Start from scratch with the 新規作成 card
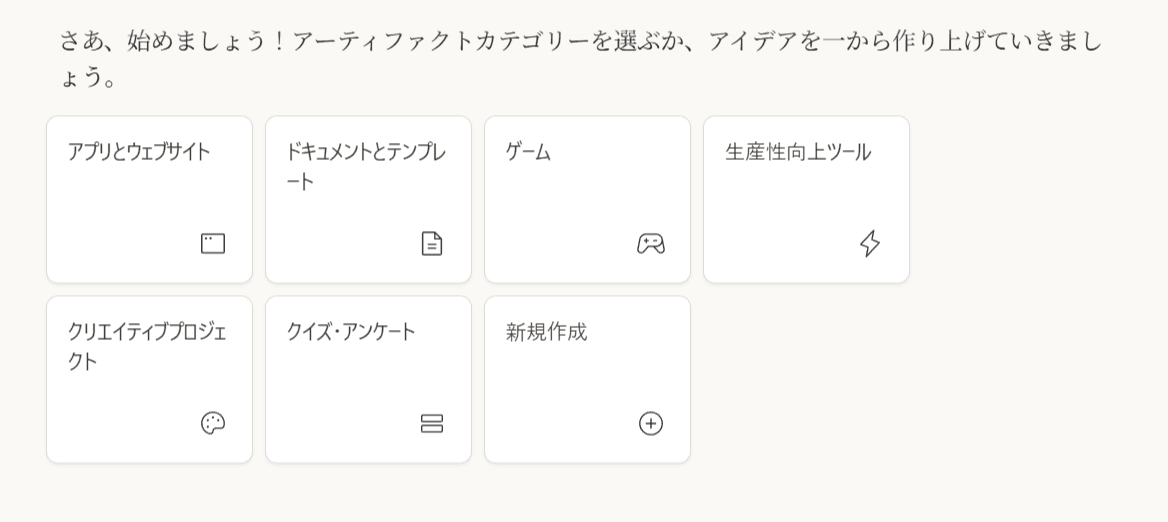Viewport: 1168px width, 522px height. (x=587, y=380)
